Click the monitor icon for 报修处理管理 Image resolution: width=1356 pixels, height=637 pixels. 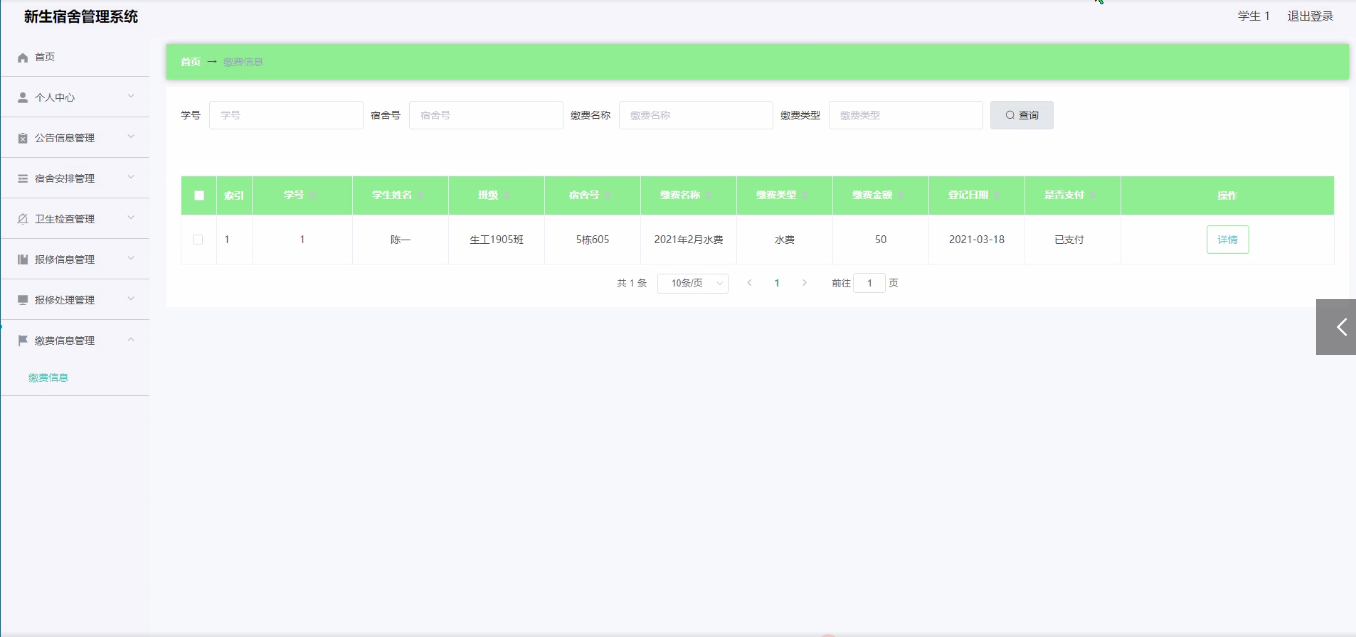pyautogui.click(x=23, y=300)
